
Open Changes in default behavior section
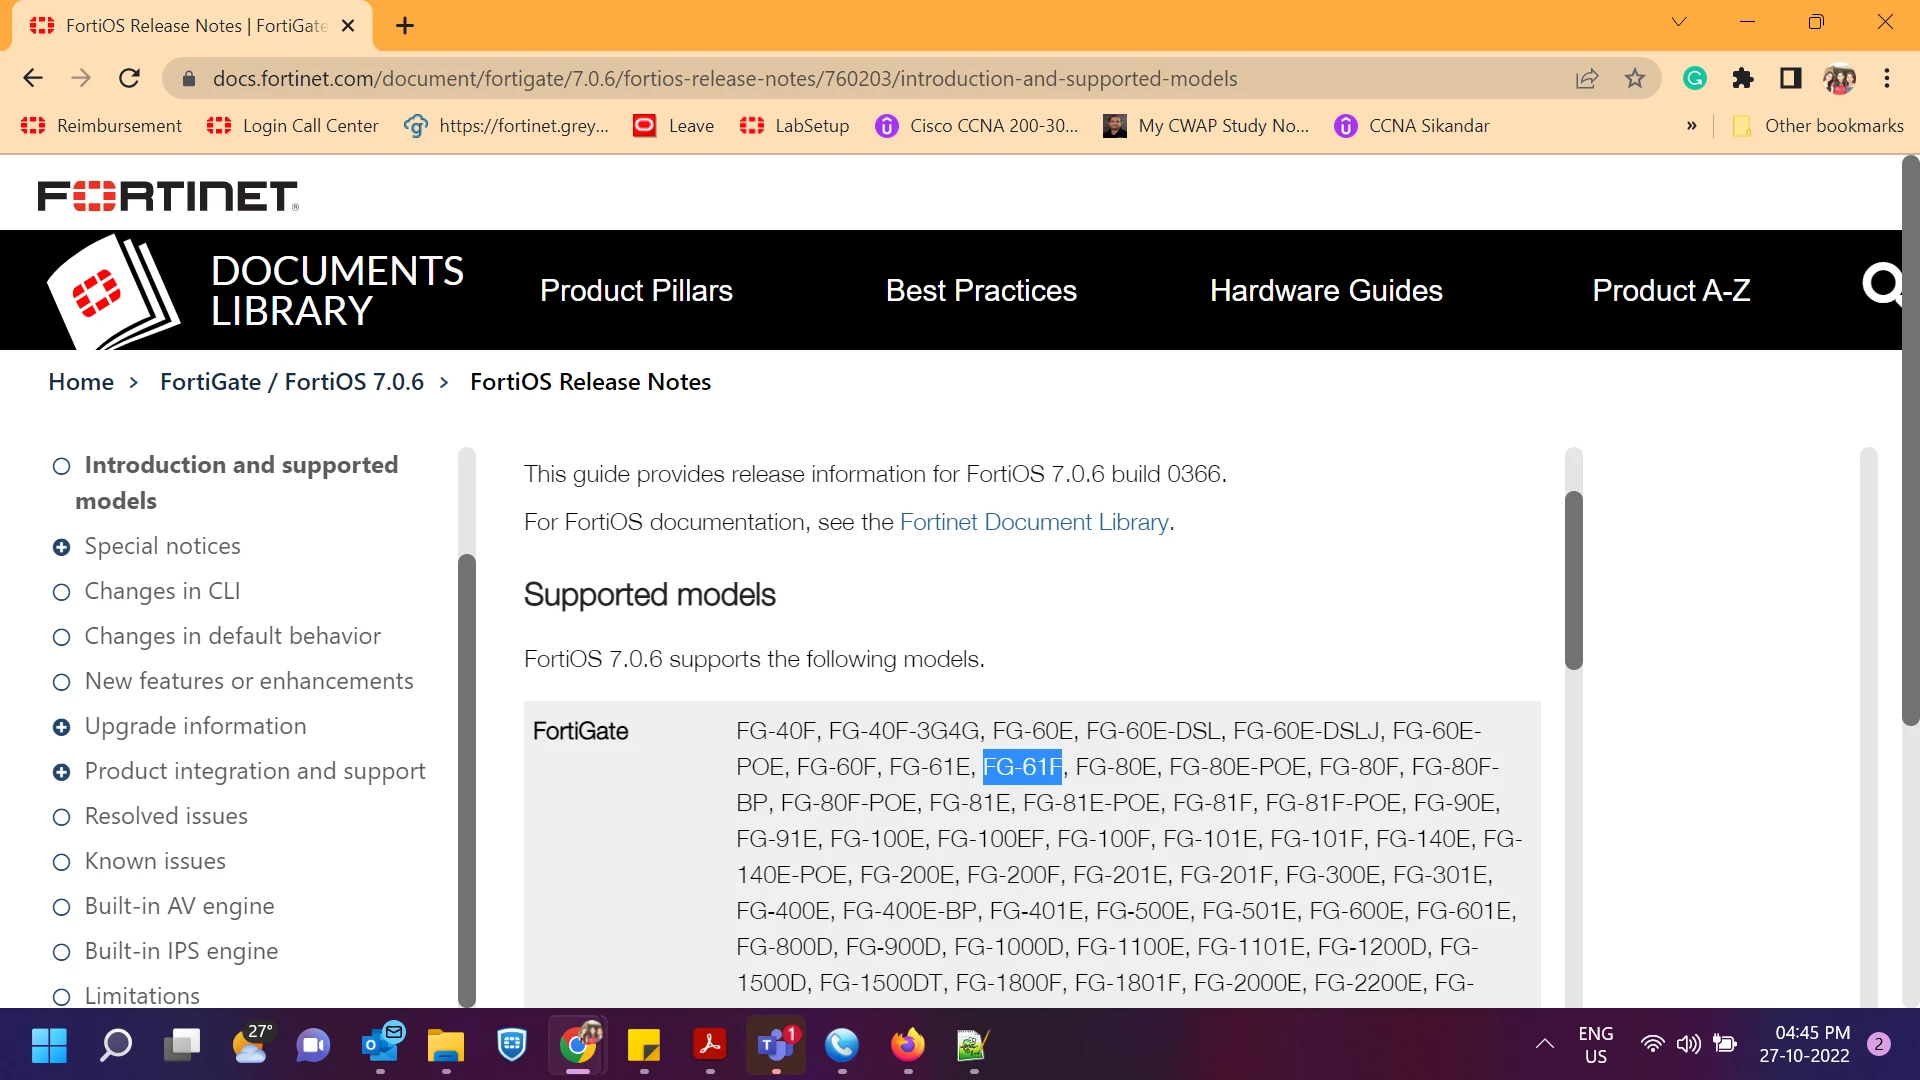(232, 636)
